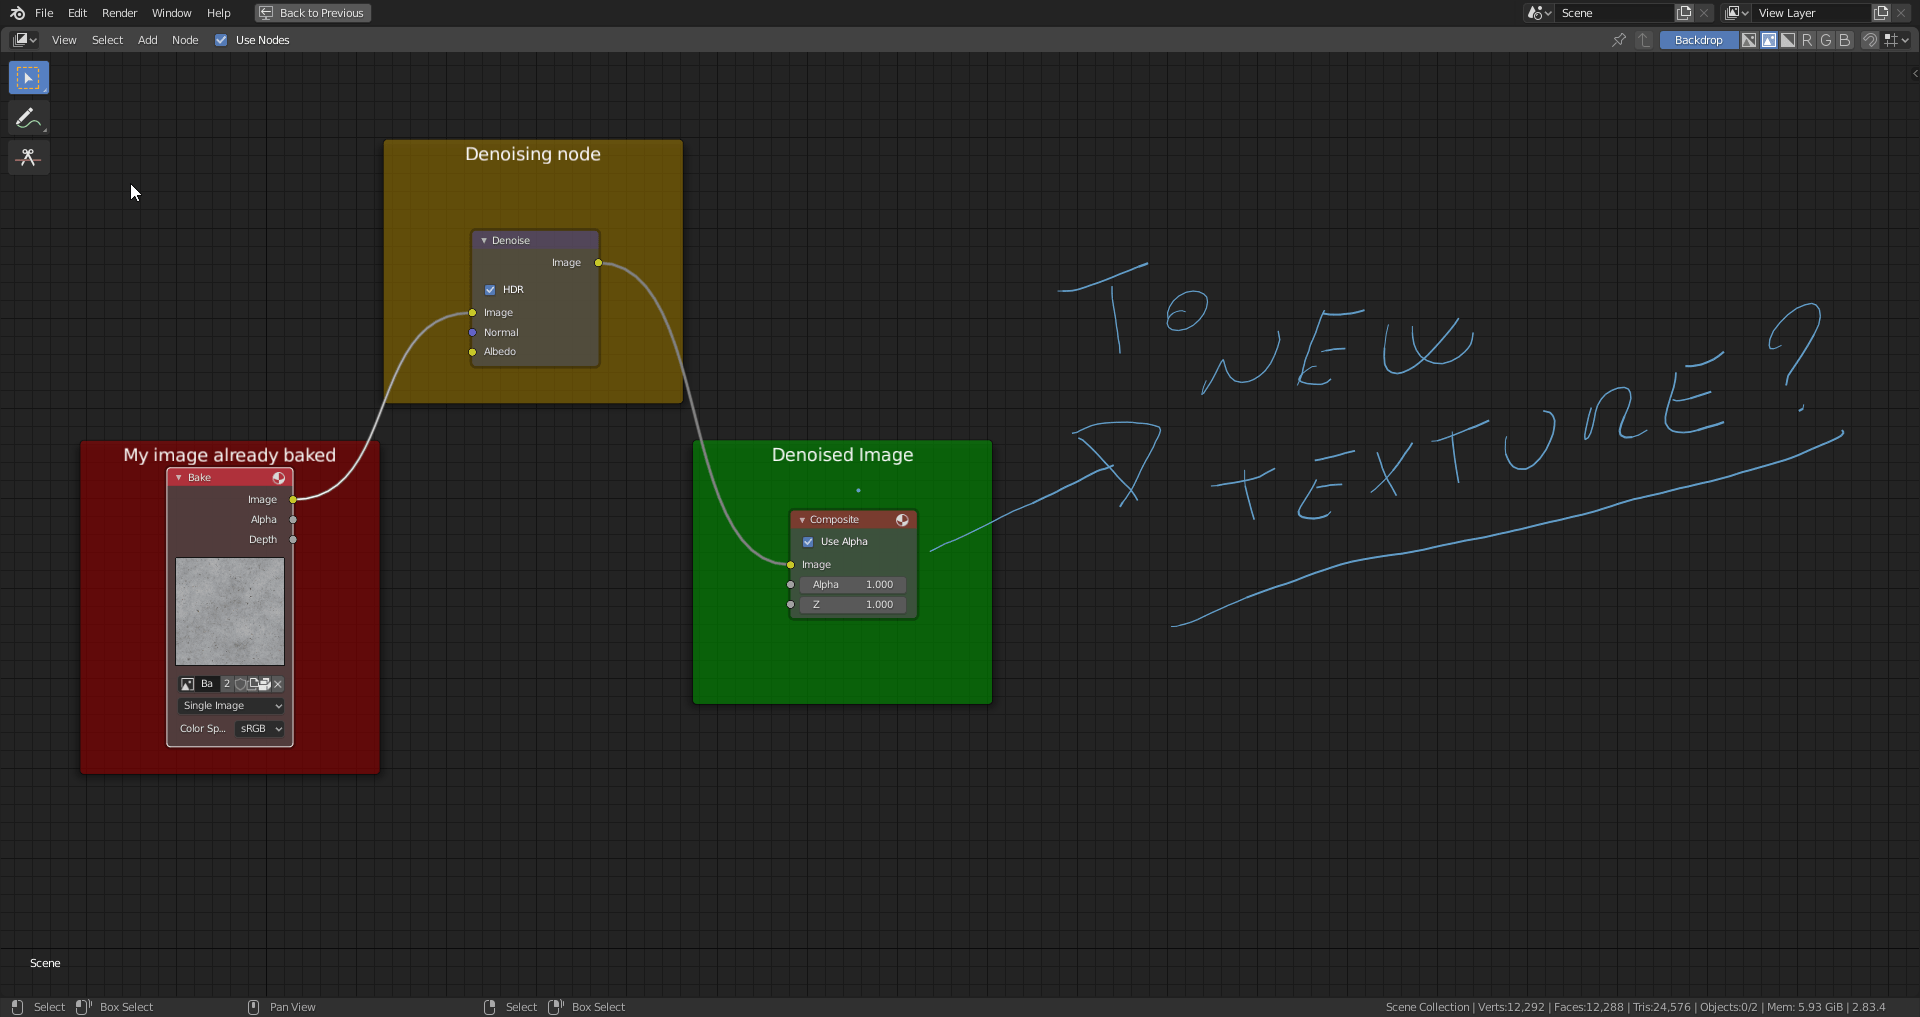Image resolution: width=1920 pixels, height=1017 pixels.
Task: Click the baked texture thumbnail preview
Action: tap(229, 611)
